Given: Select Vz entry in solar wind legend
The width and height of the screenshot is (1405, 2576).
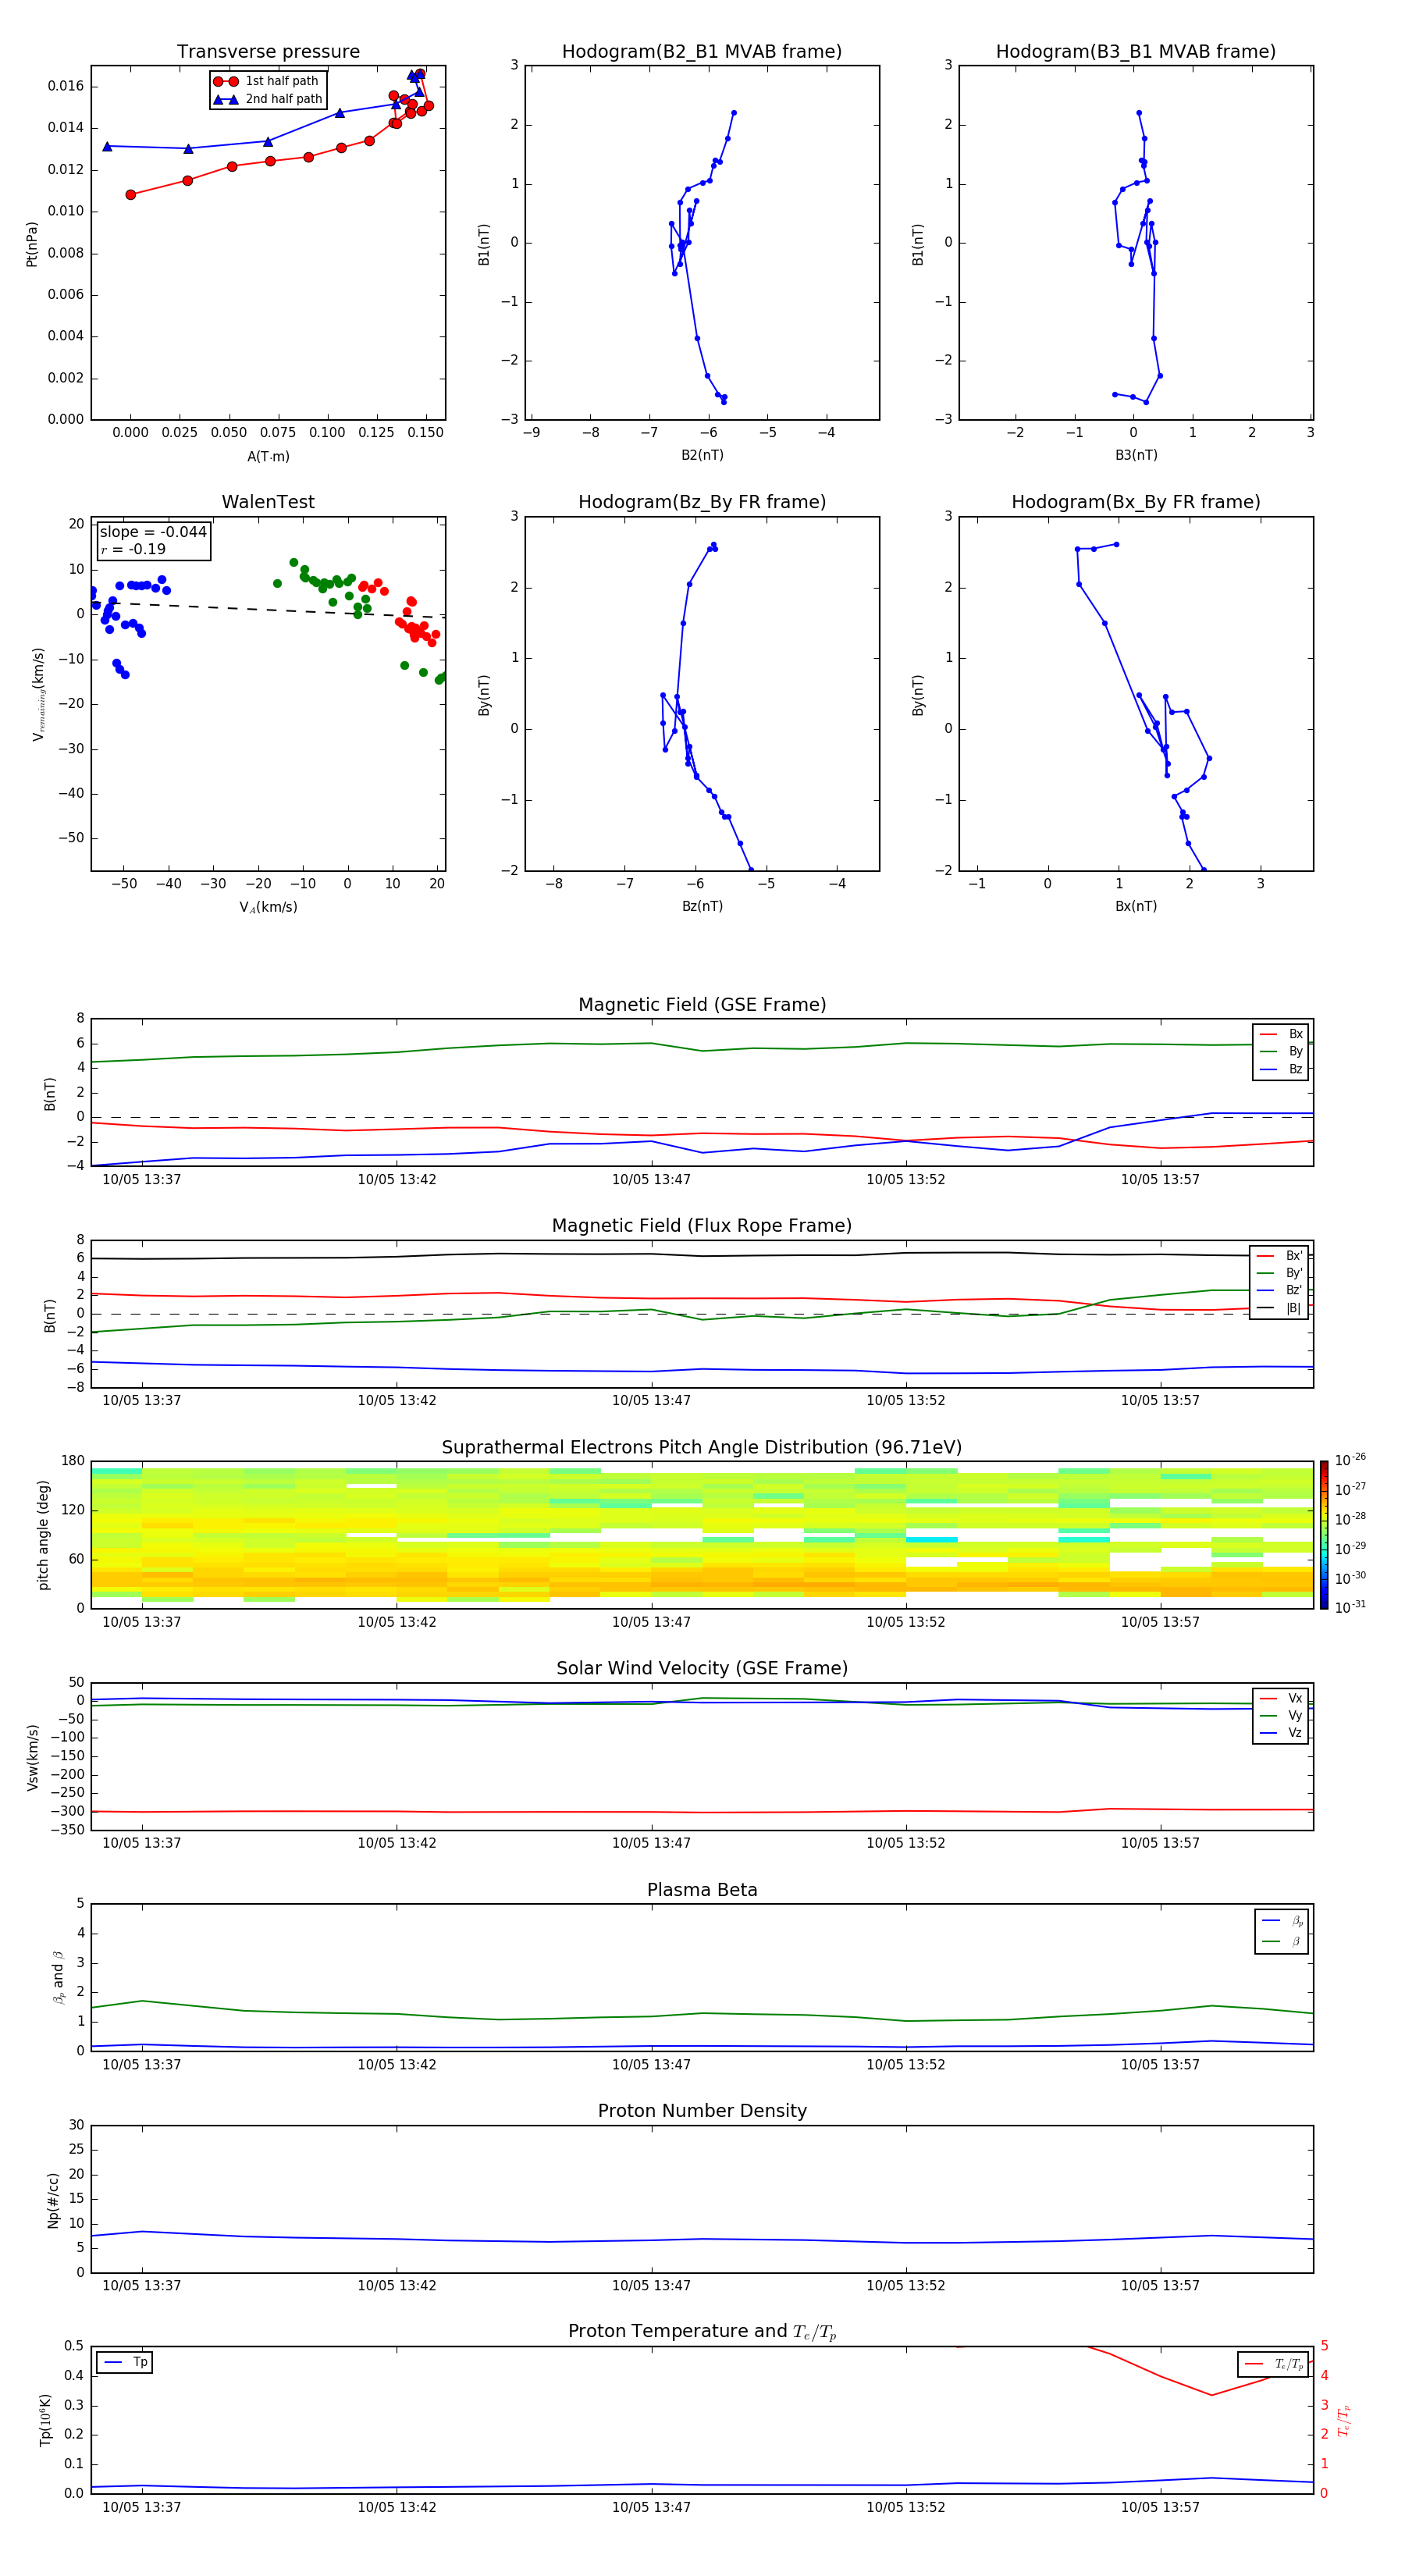Looking at the screenshot, I should (1281, 1733).
